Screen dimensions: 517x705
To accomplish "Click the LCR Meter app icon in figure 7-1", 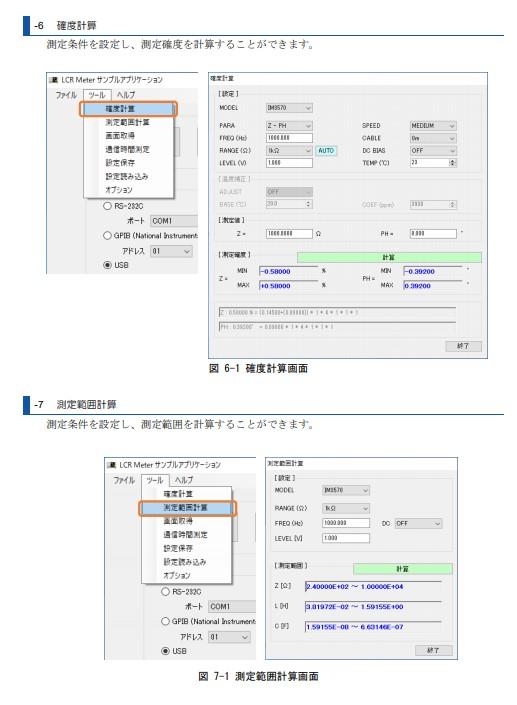I will (x=111, y=465).
